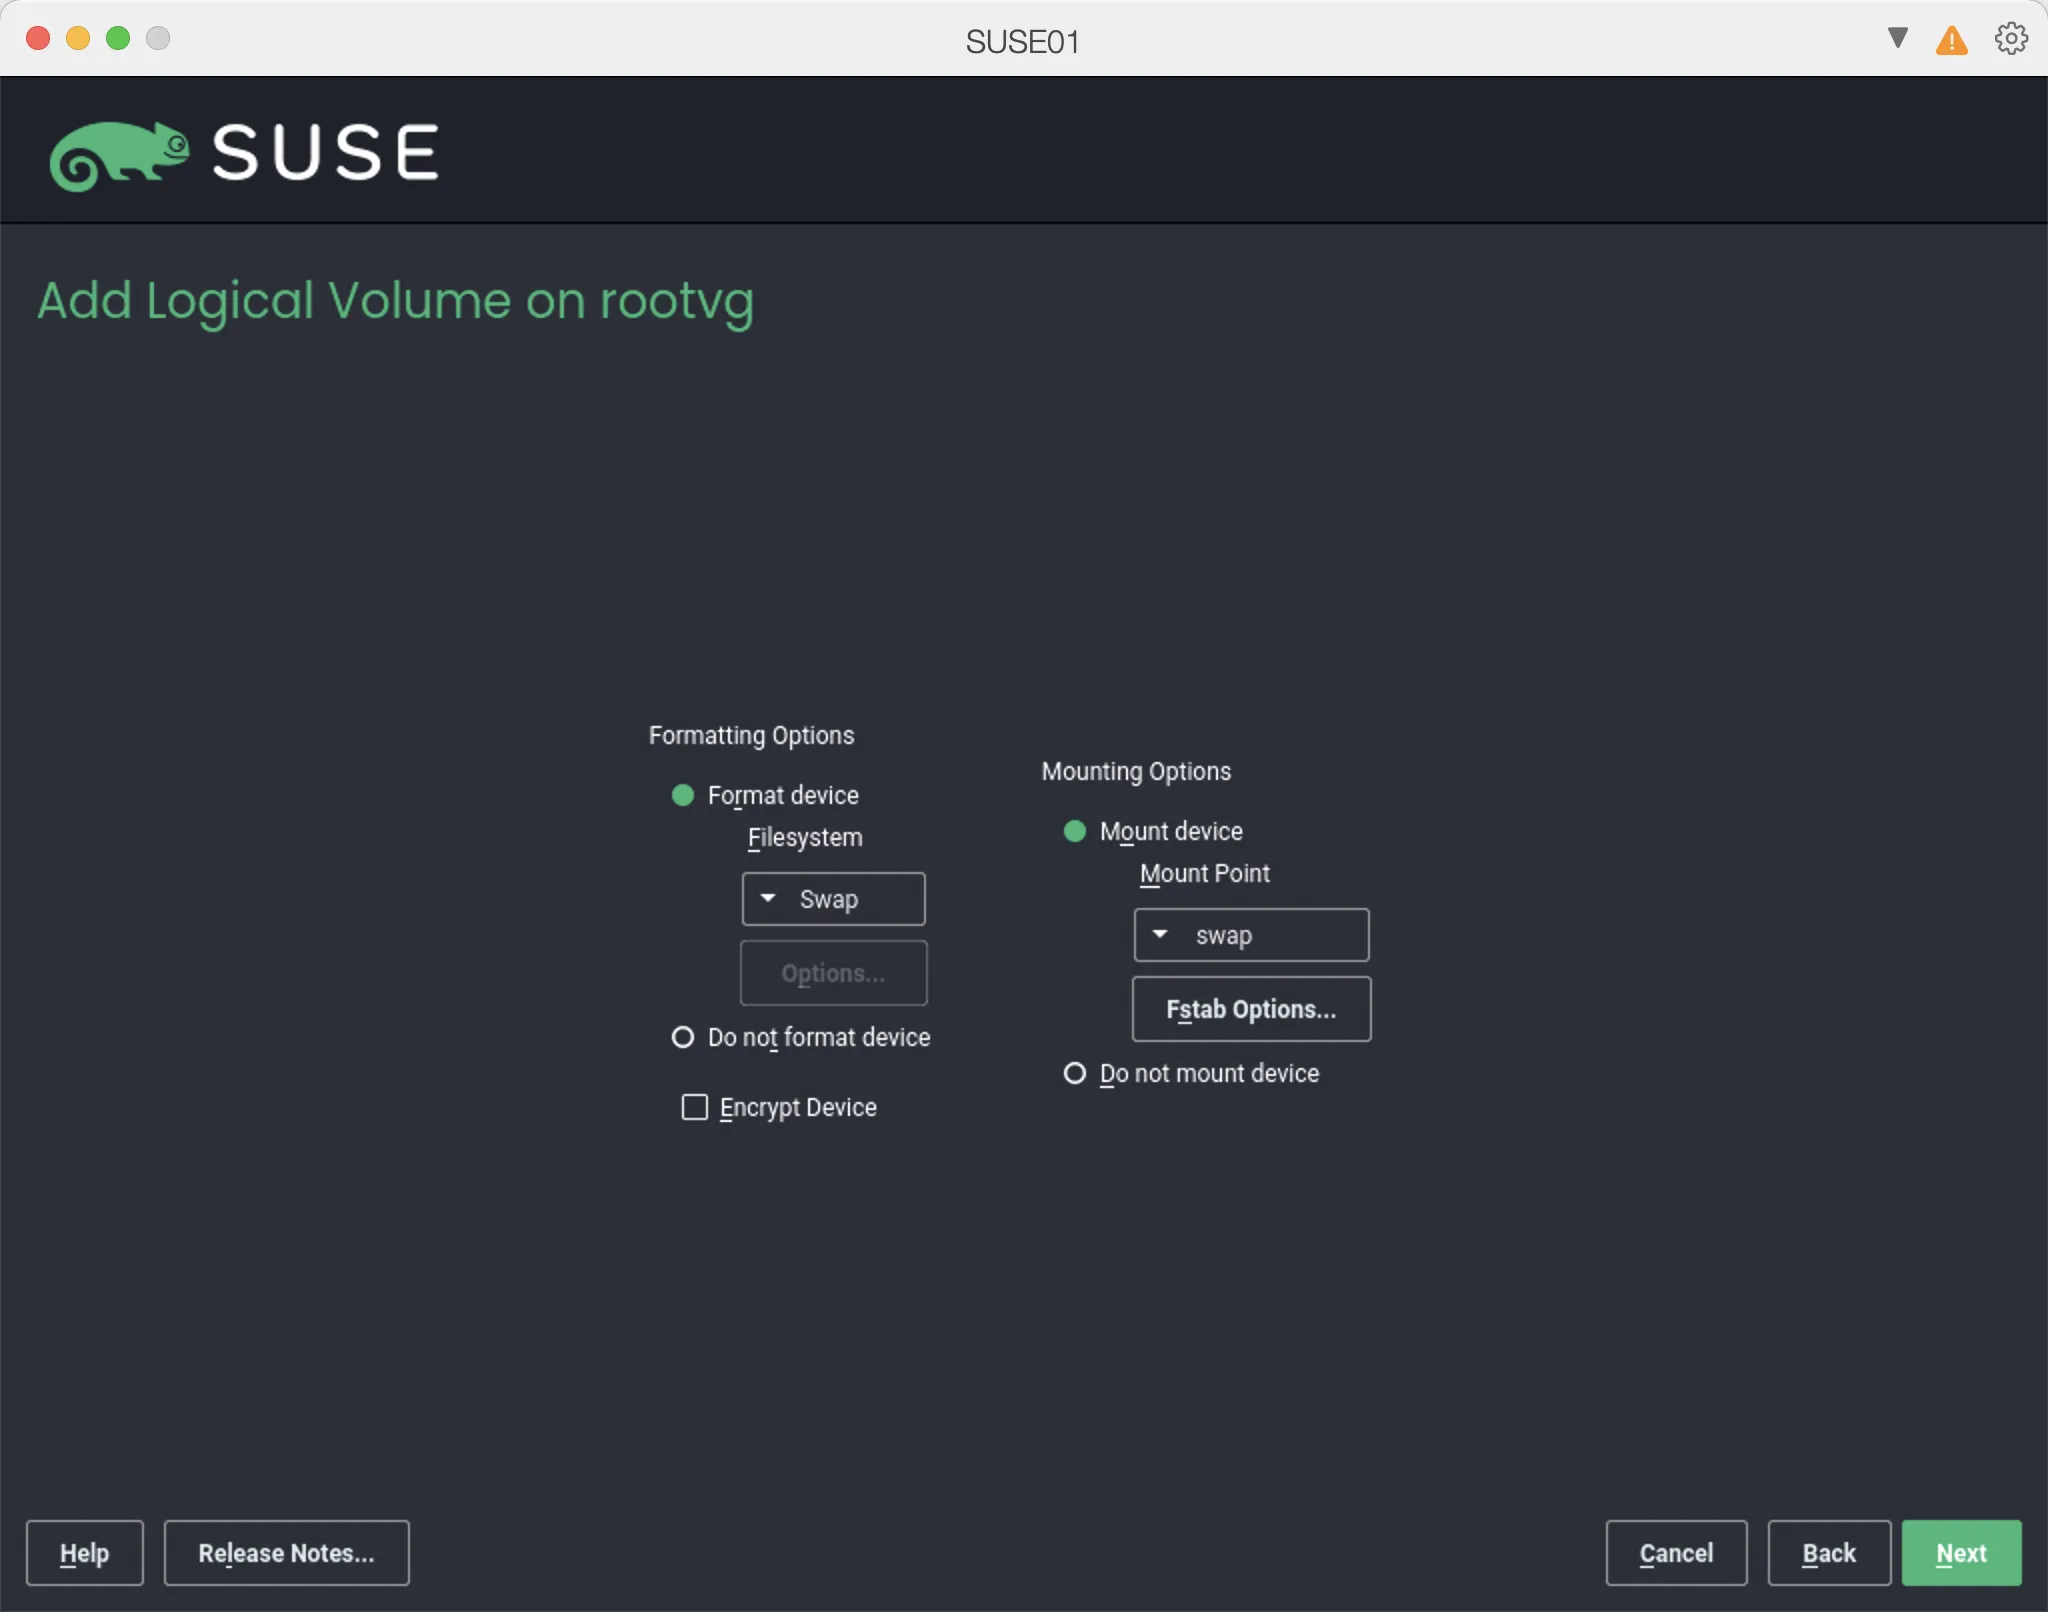2048x1612 pixels.
Task: Open the Filesystem dropdown showing Swap
Action: point(833,899)
